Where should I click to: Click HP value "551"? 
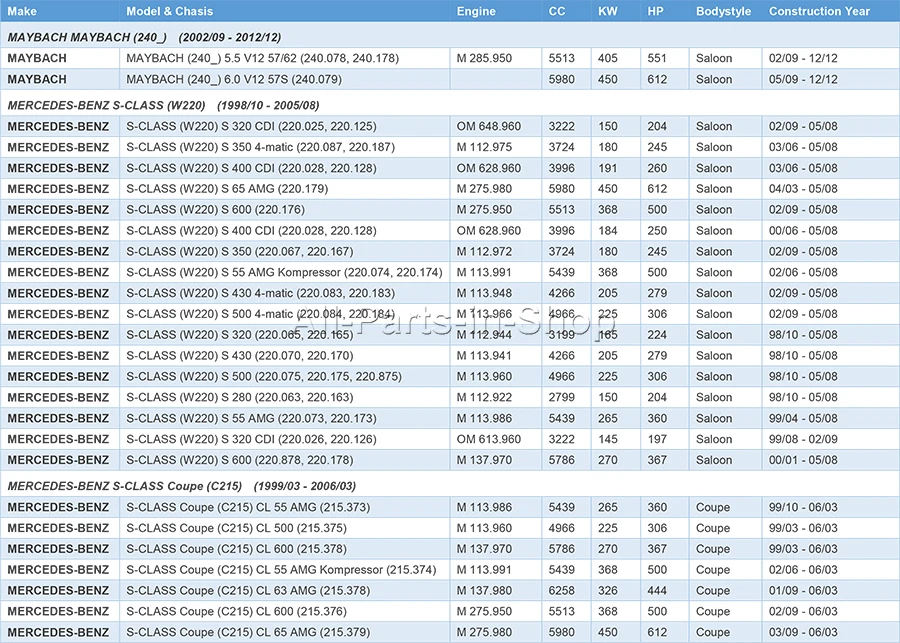coord(657,58)
